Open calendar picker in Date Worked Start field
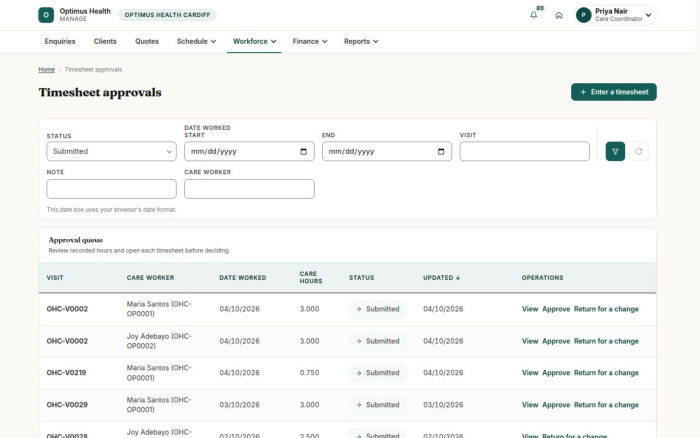The width and height of the screenshot is (700, 438). click(304, 151)
